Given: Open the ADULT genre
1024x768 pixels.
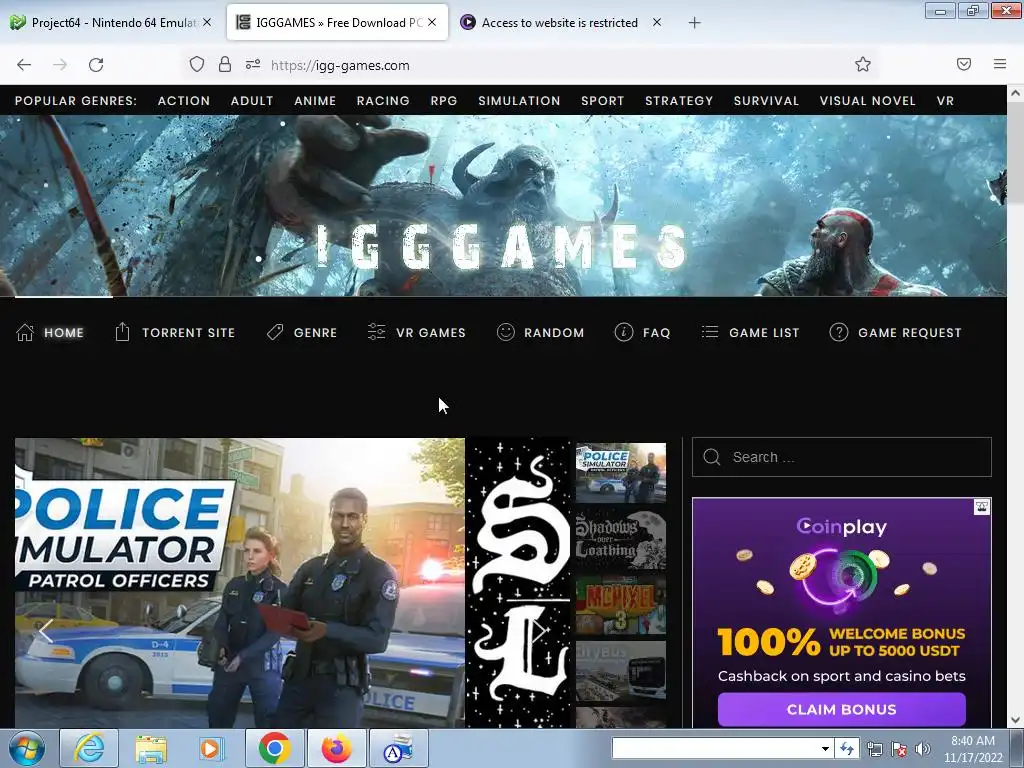Looking at the screenshot, I should (x=252, y=101).
